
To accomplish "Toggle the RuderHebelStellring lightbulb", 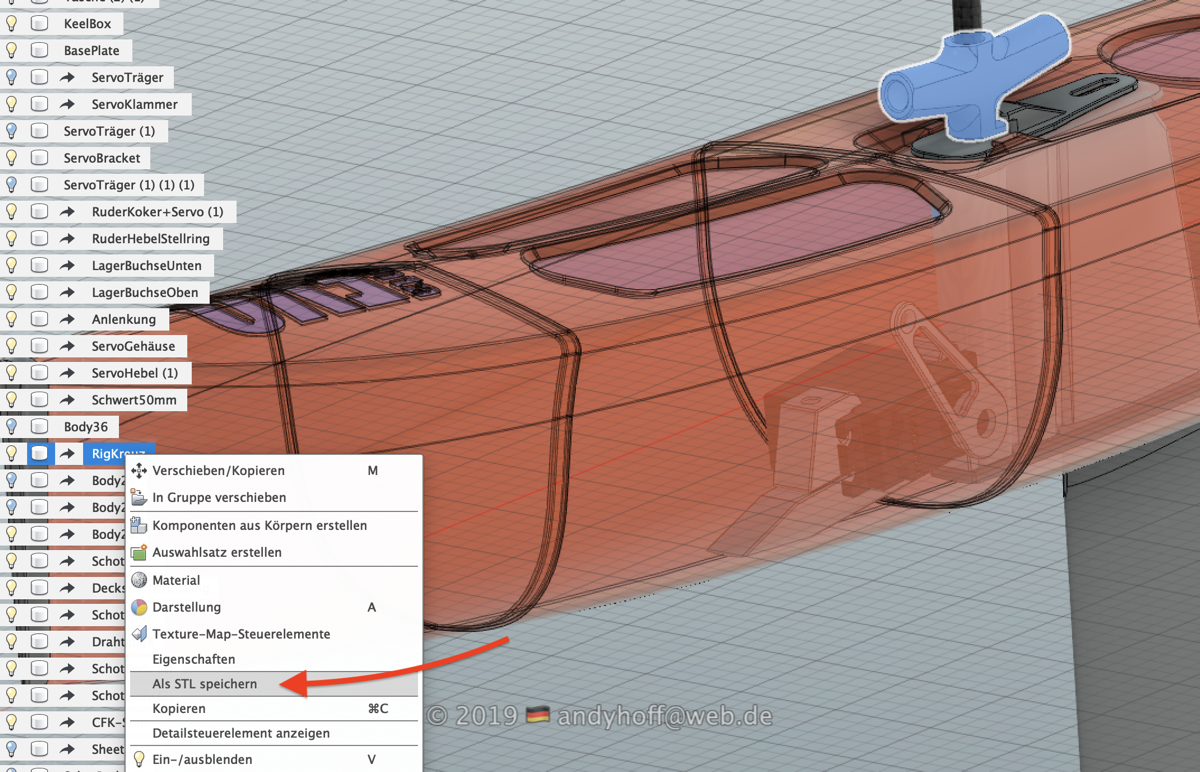I will pos(12,239).
